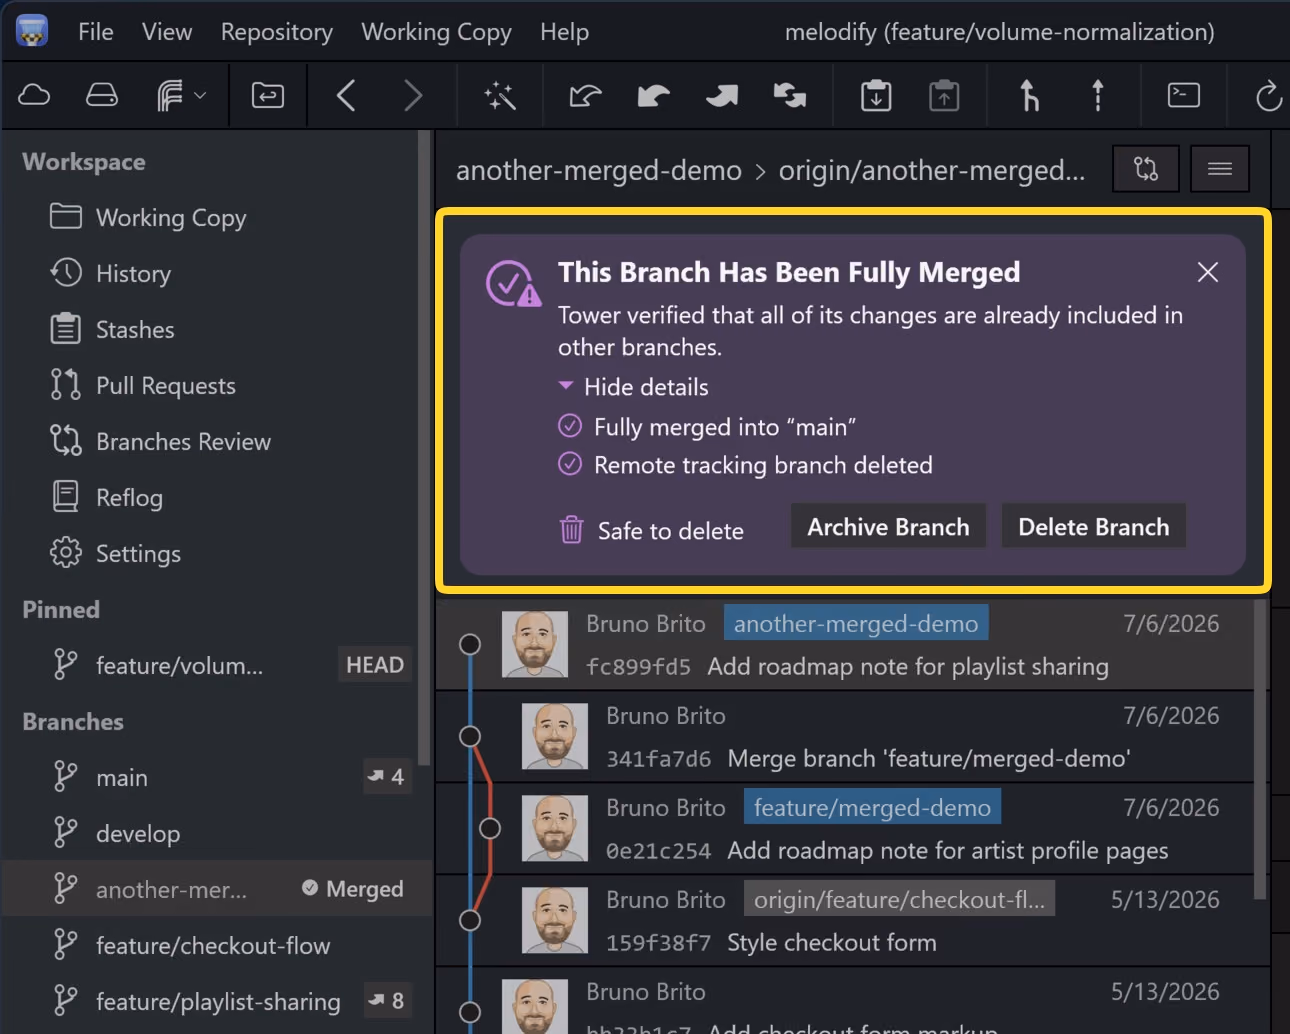The image size is (1290, 1034).
Task: Click the quick open folder icon
Action: (x=268, y=95)
